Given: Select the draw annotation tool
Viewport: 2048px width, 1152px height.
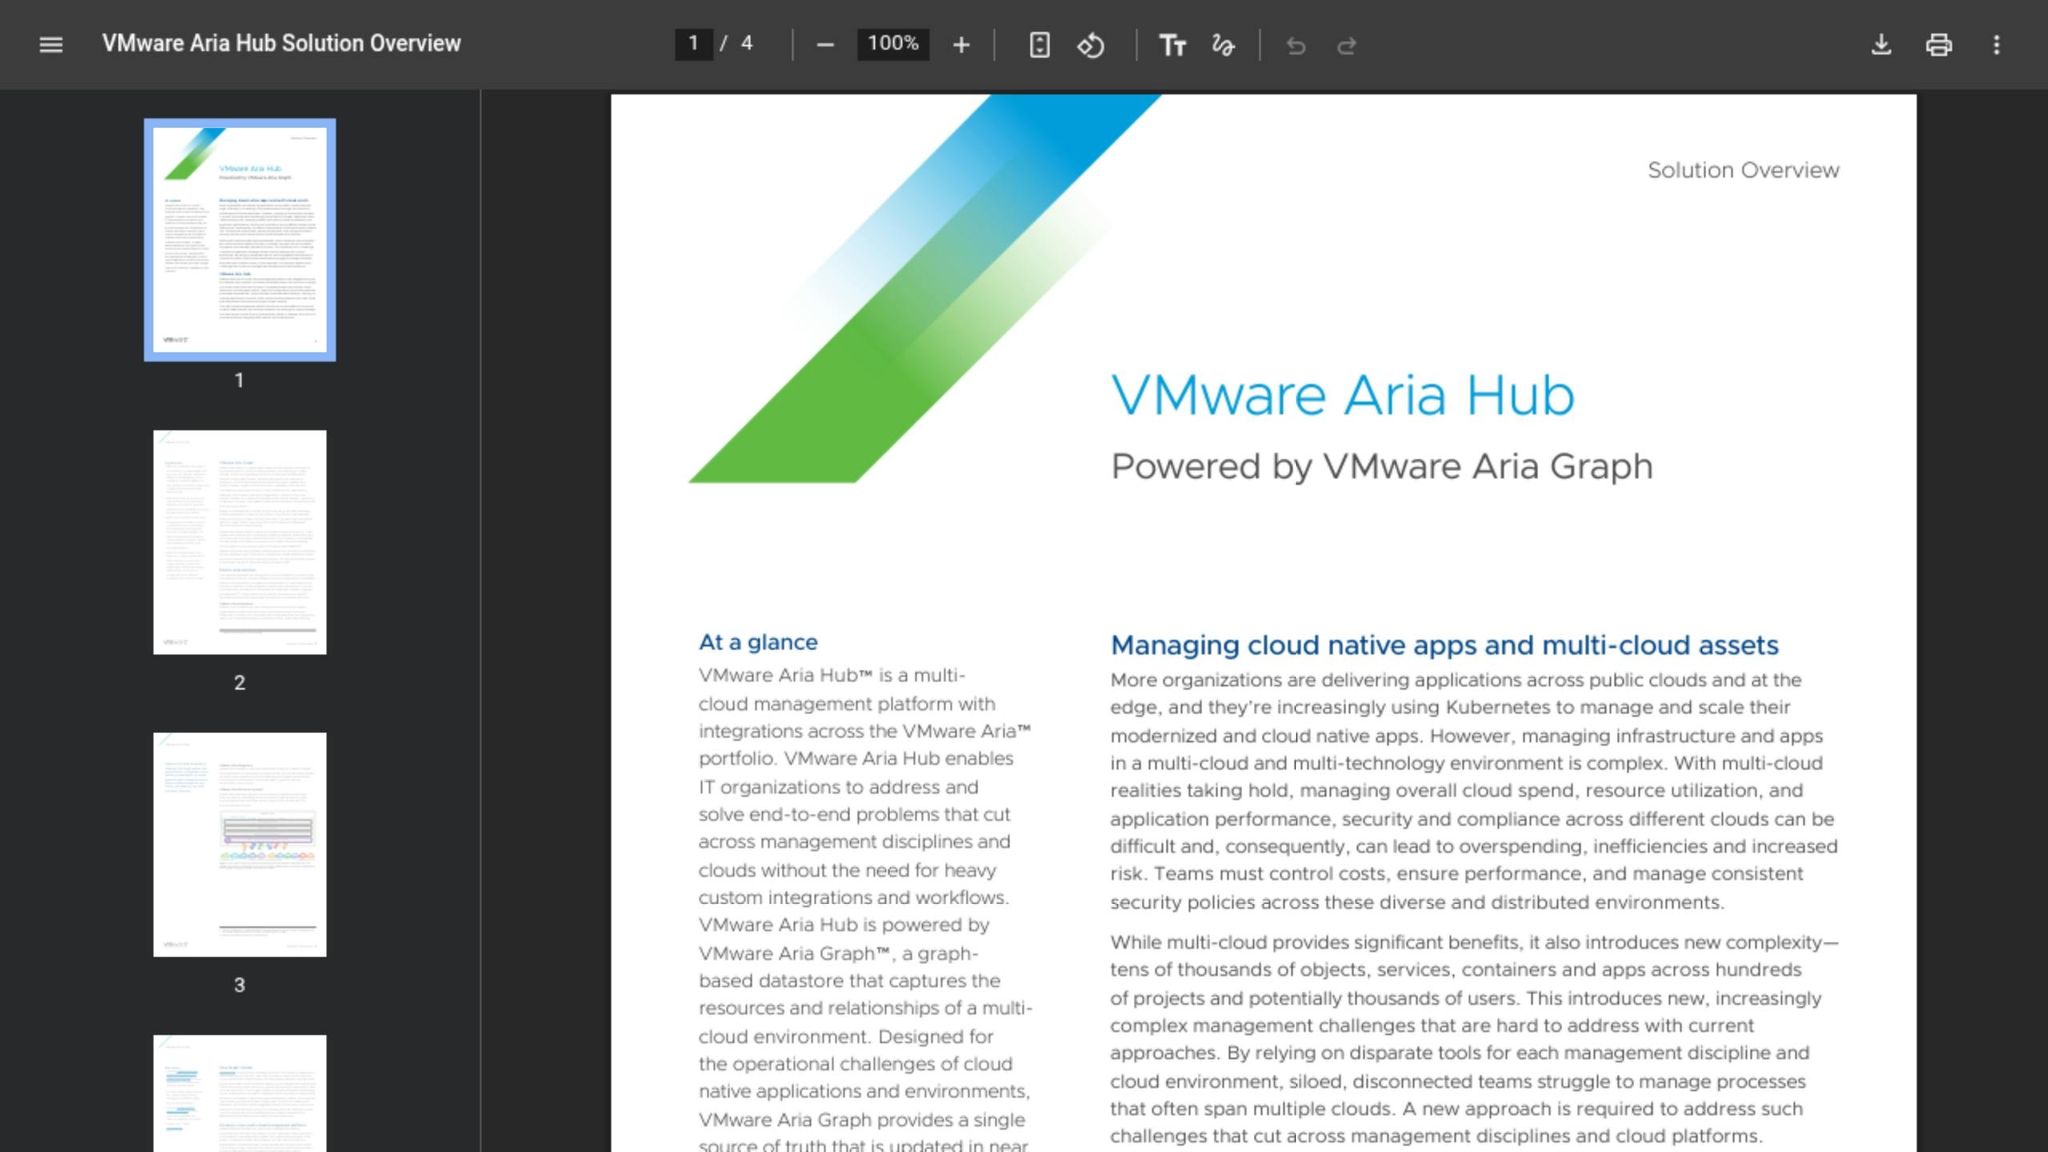Looking at the screenshot, I should (x=1223, y=45).
